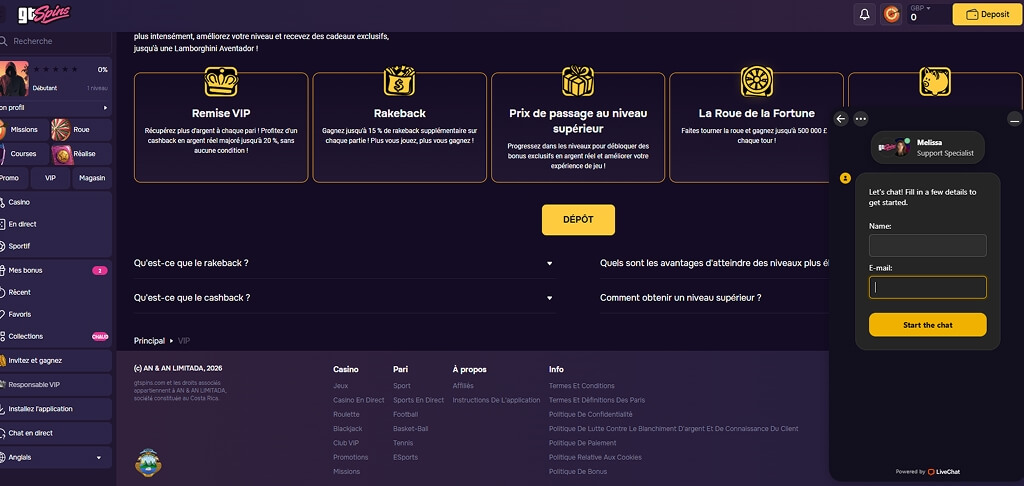
Task: Open Politique Relative Aux Cookies link
Action: 595,457
